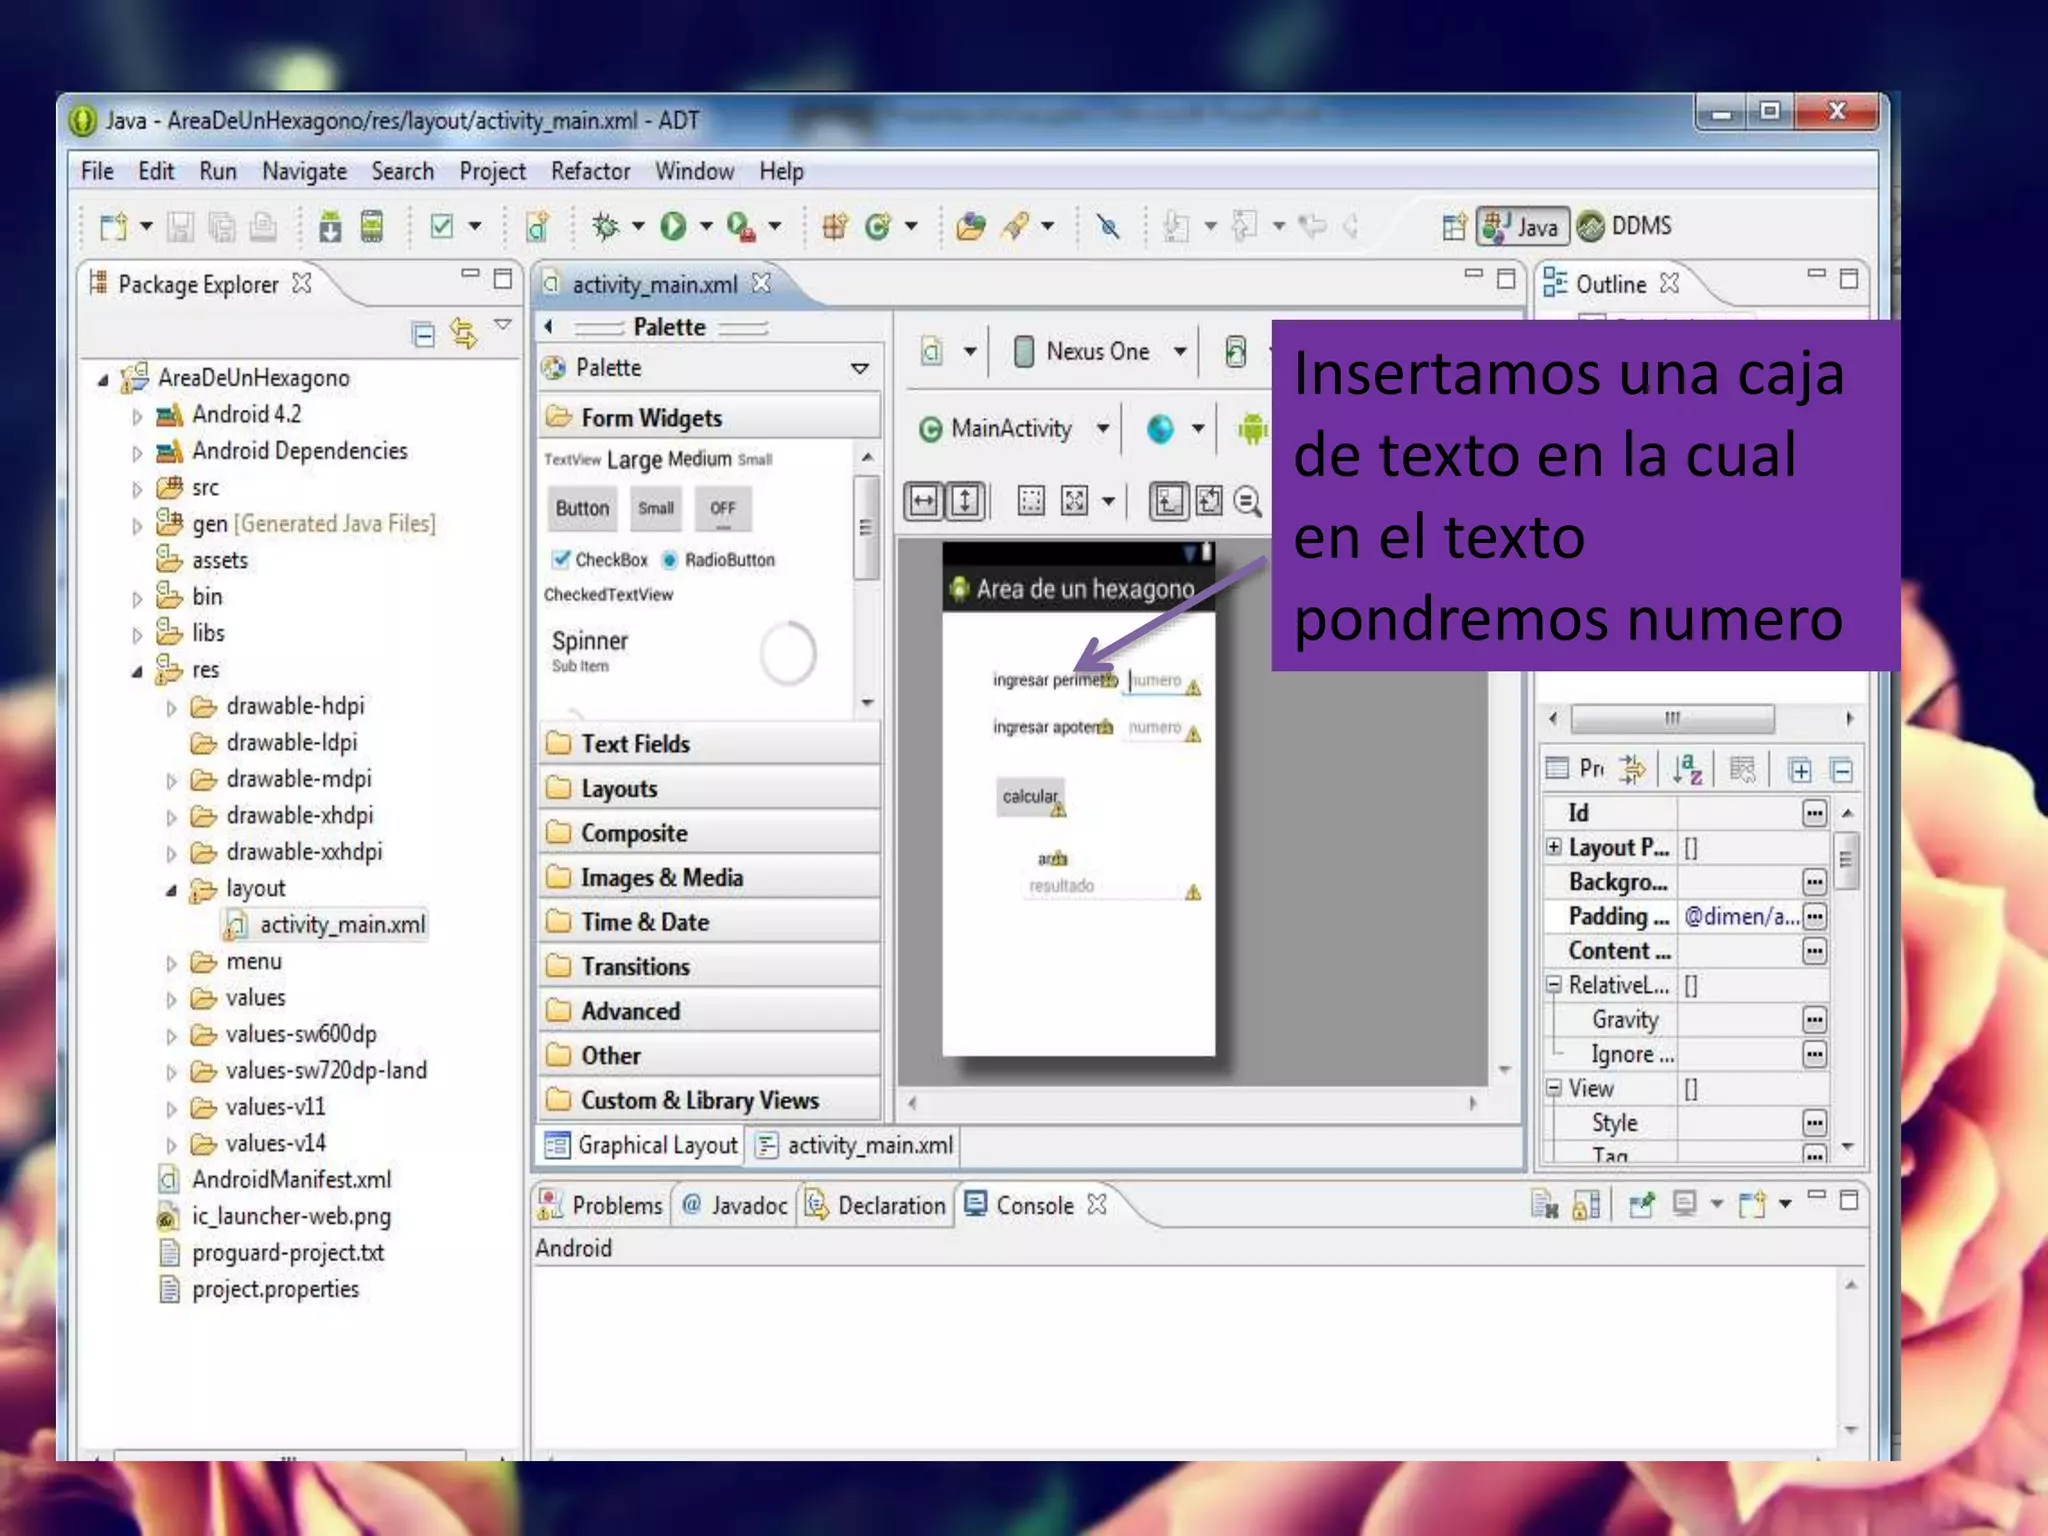Image resolution: width=2048 pixels, height=1536 pixels.
Task: Open the Palette options dropdown arrow
Action: [859, 368]
